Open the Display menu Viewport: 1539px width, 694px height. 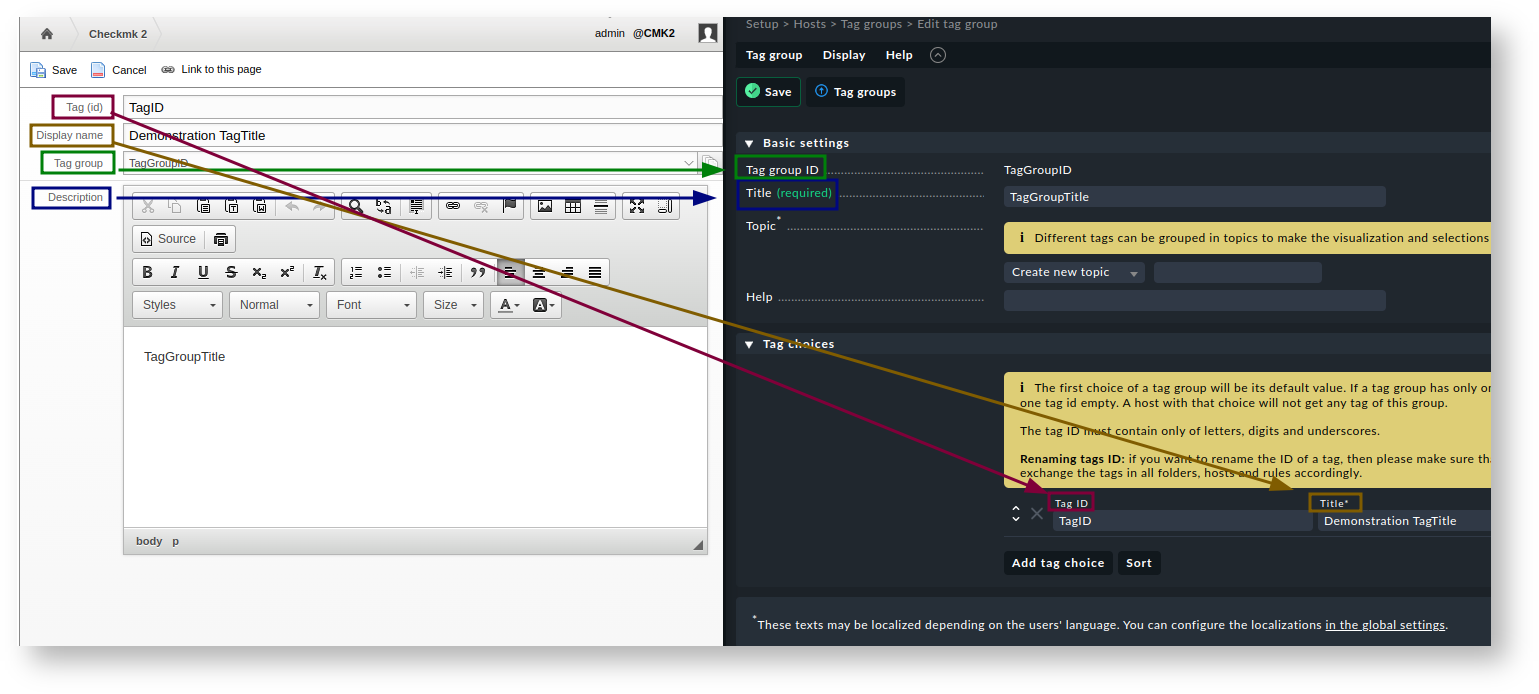(x=844, y=55)
